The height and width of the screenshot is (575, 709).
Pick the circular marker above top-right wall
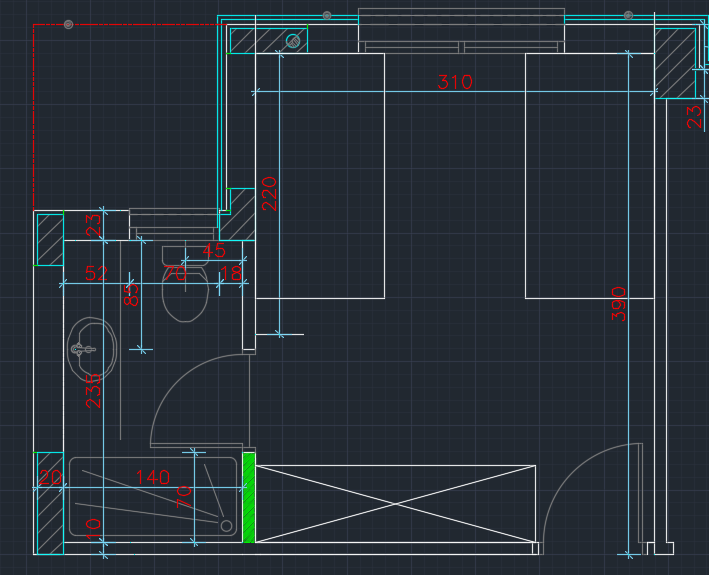tap(629, 16)
